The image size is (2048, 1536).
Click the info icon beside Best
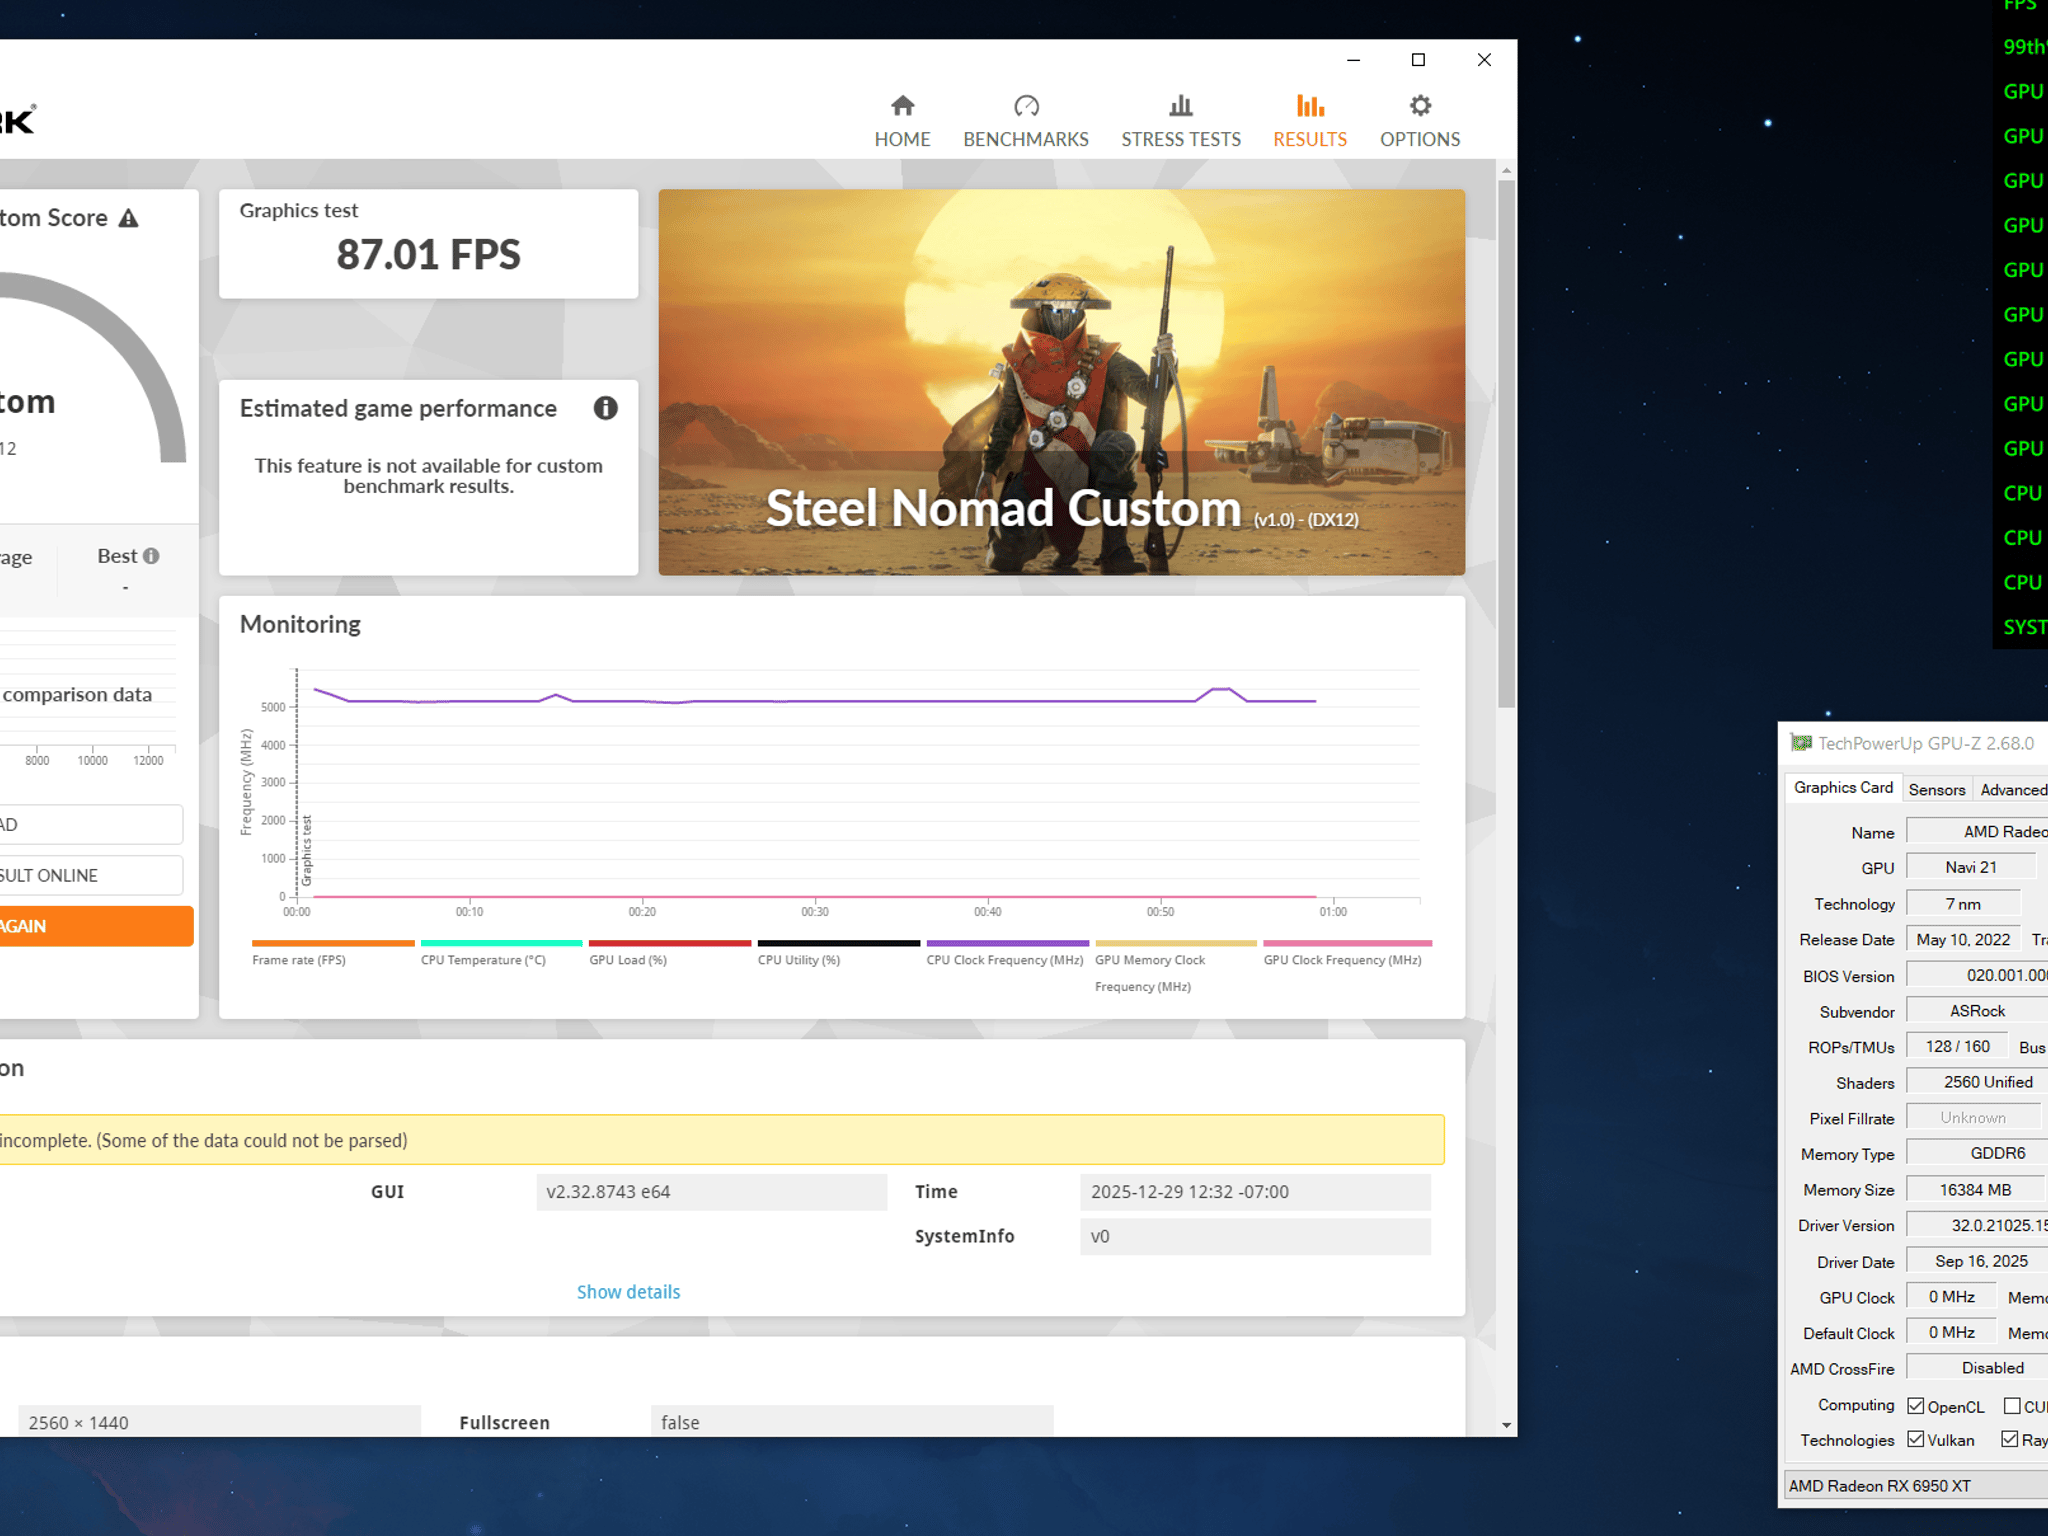(151, 556)
